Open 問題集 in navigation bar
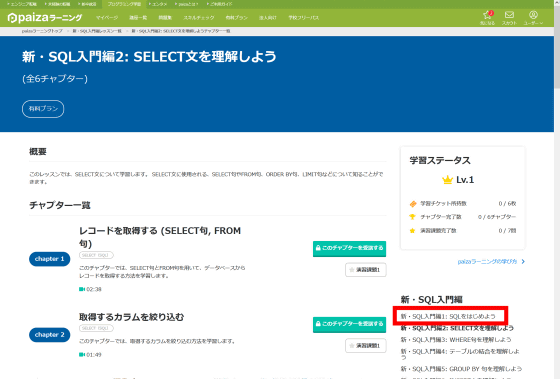 pyautogui.click(x=165, y=18)
